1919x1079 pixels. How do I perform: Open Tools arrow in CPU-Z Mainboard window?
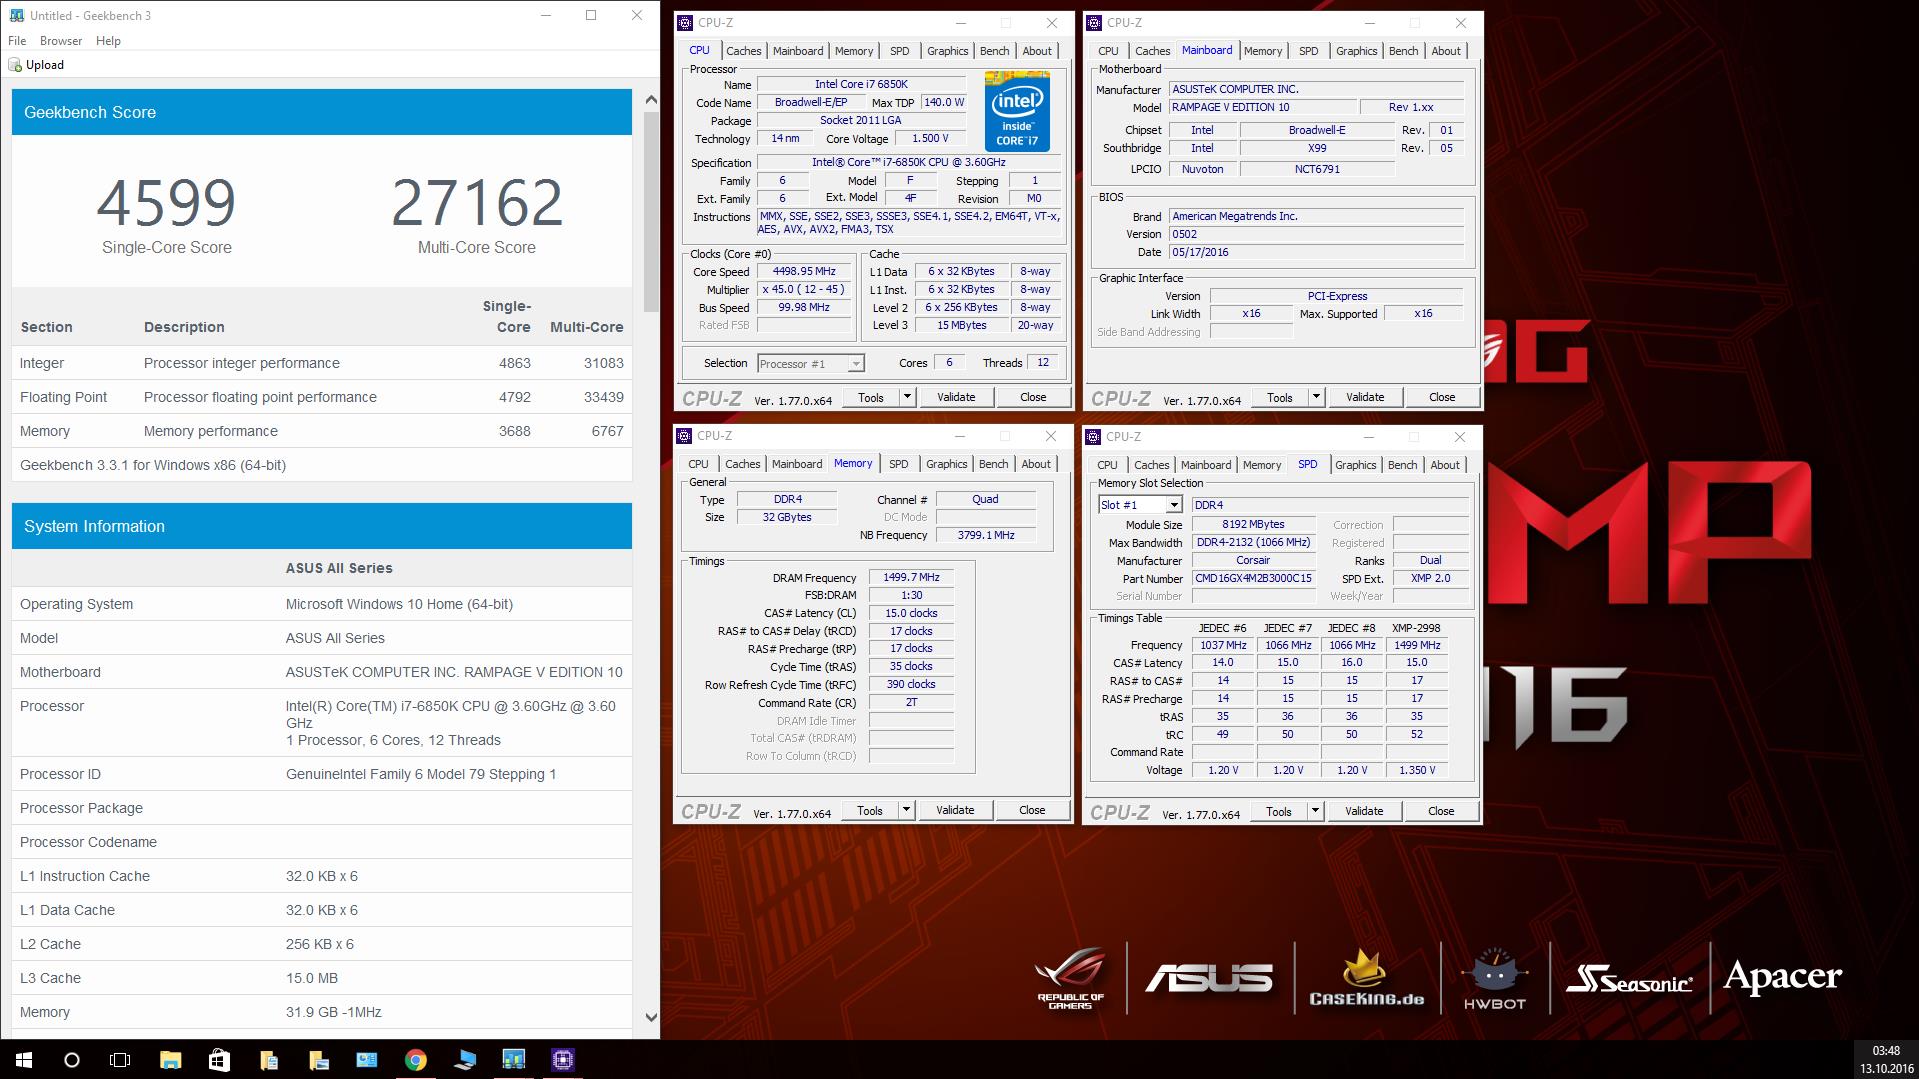pyautogui.click(x=1316, y=397)
